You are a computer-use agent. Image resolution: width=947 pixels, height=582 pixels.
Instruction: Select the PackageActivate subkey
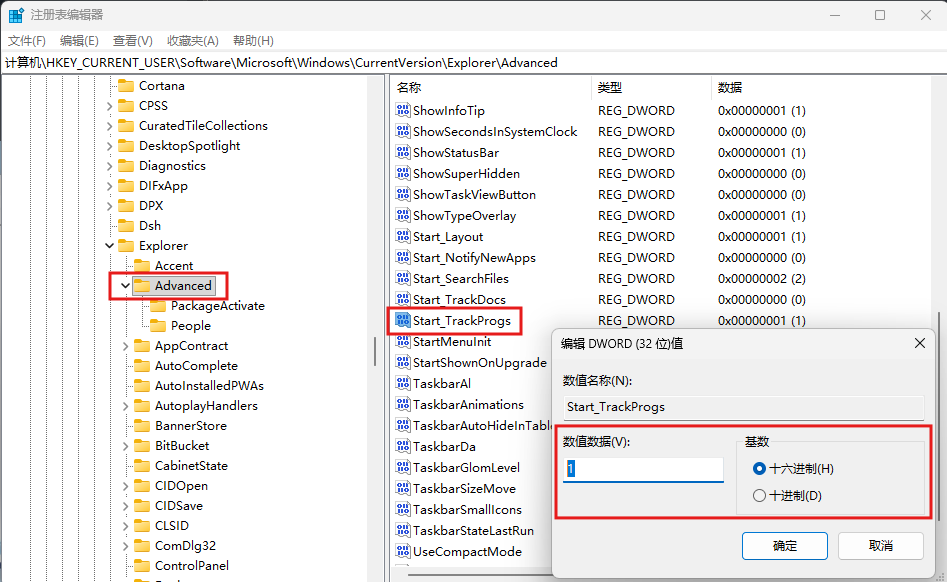click(217, 305)
